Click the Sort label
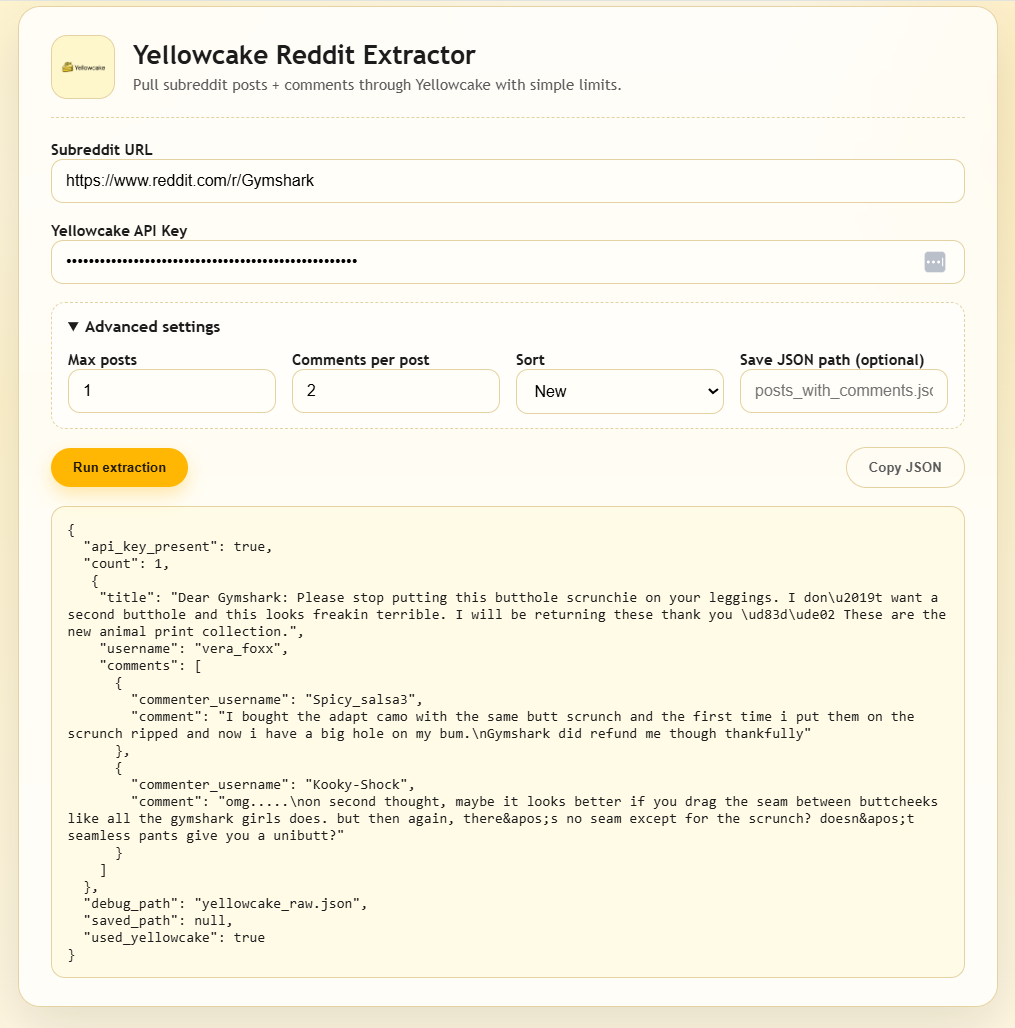 click(x=530, y=360)
